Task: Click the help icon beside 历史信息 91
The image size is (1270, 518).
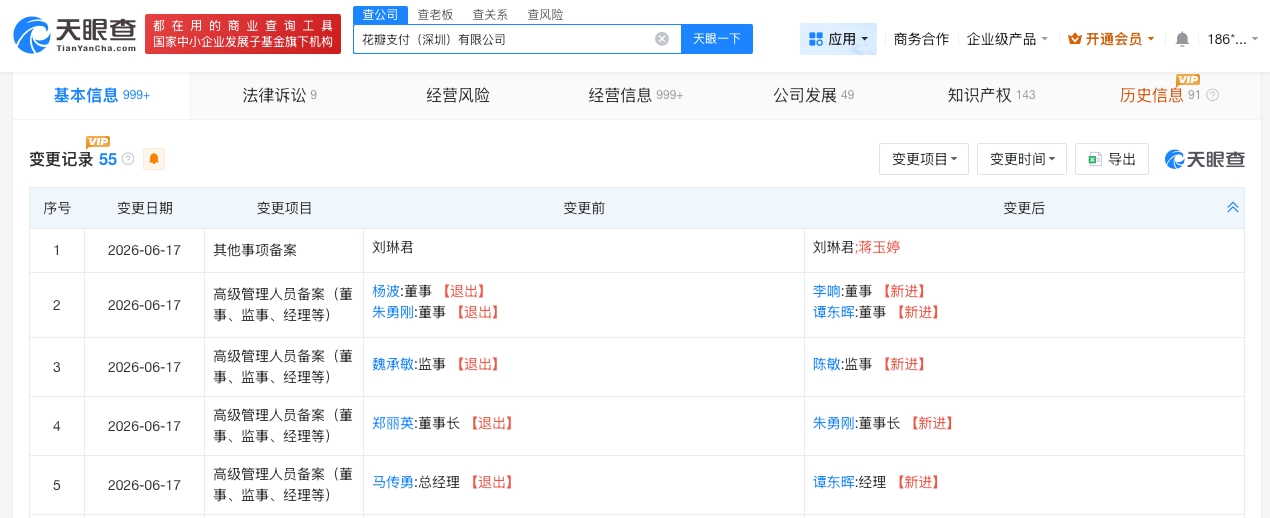Action: (x=1213, y=95)
